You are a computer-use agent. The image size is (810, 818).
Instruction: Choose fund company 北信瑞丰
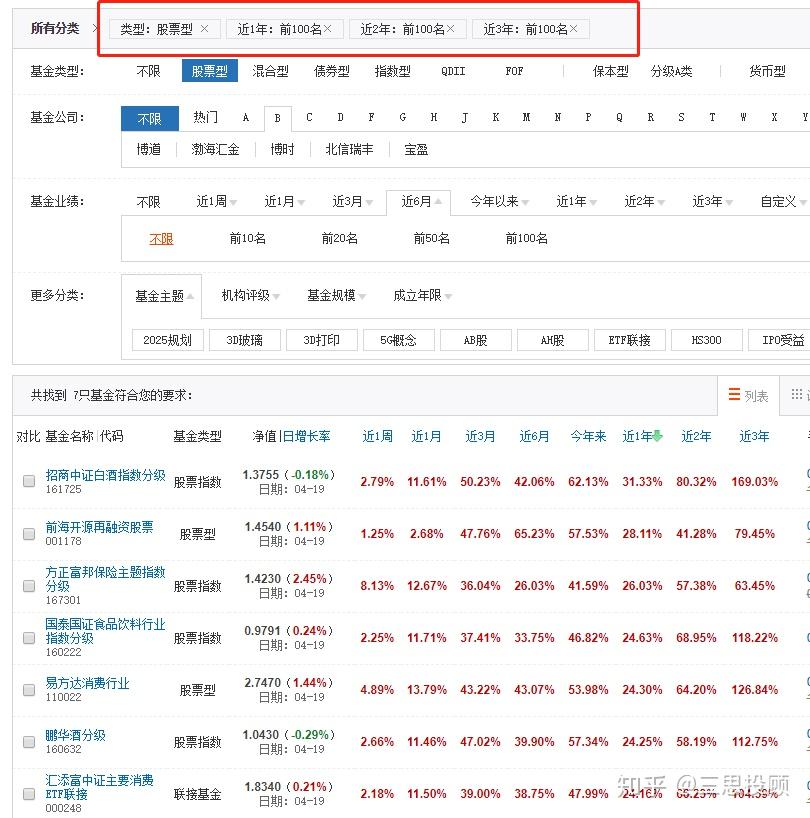pyautogui.click(x=349, y=149)
